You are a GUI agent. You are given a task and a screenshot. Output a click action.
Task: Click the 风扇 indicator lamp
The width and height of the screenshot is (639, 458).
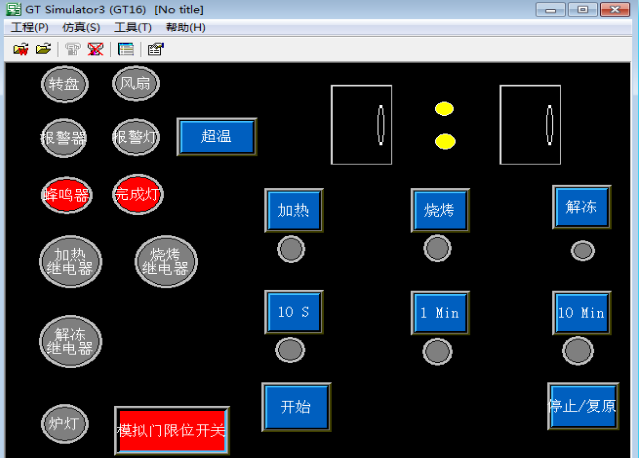click(x=136, y=84)
